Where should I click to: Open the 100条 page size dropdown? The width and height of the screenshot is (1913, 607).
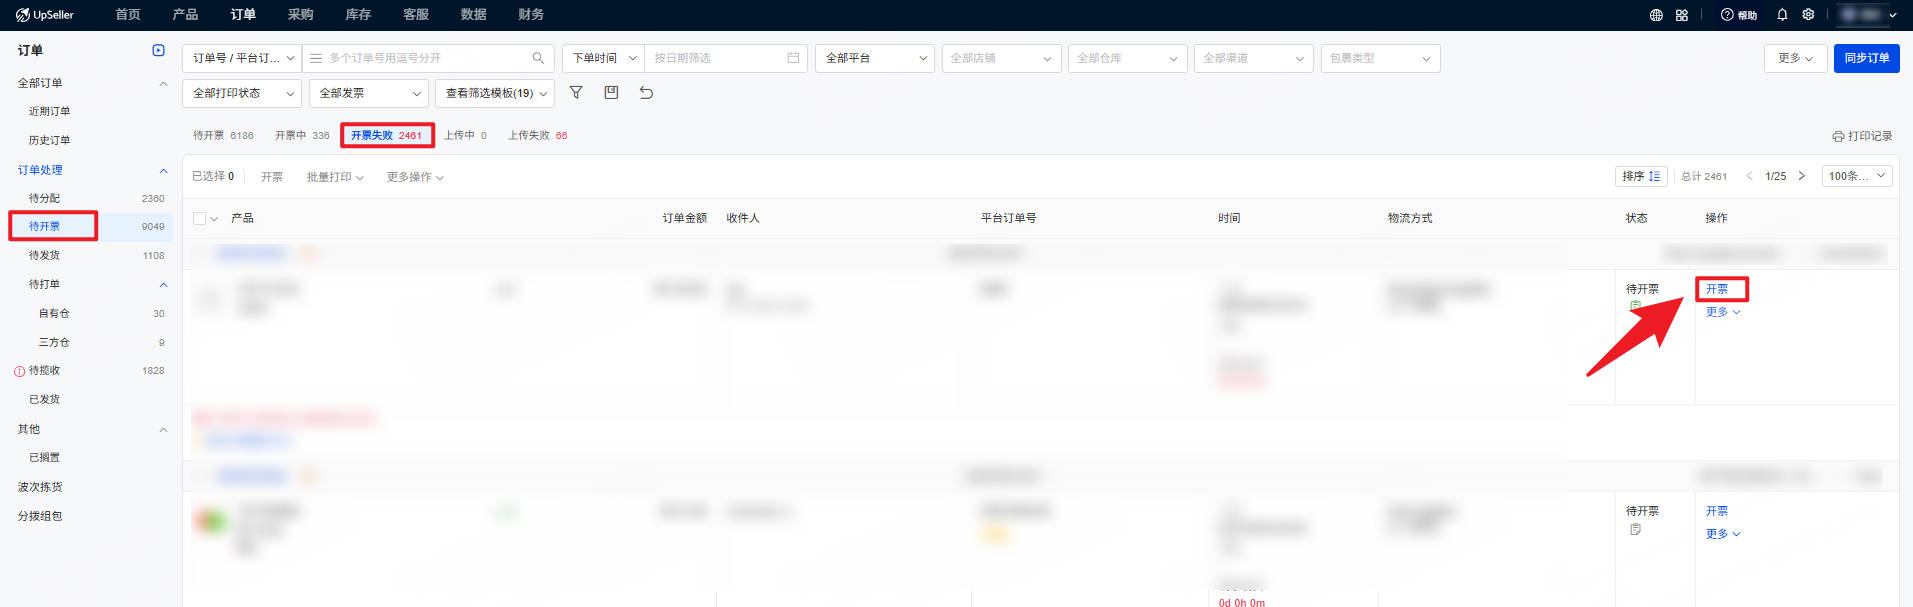coord(1857,176)
